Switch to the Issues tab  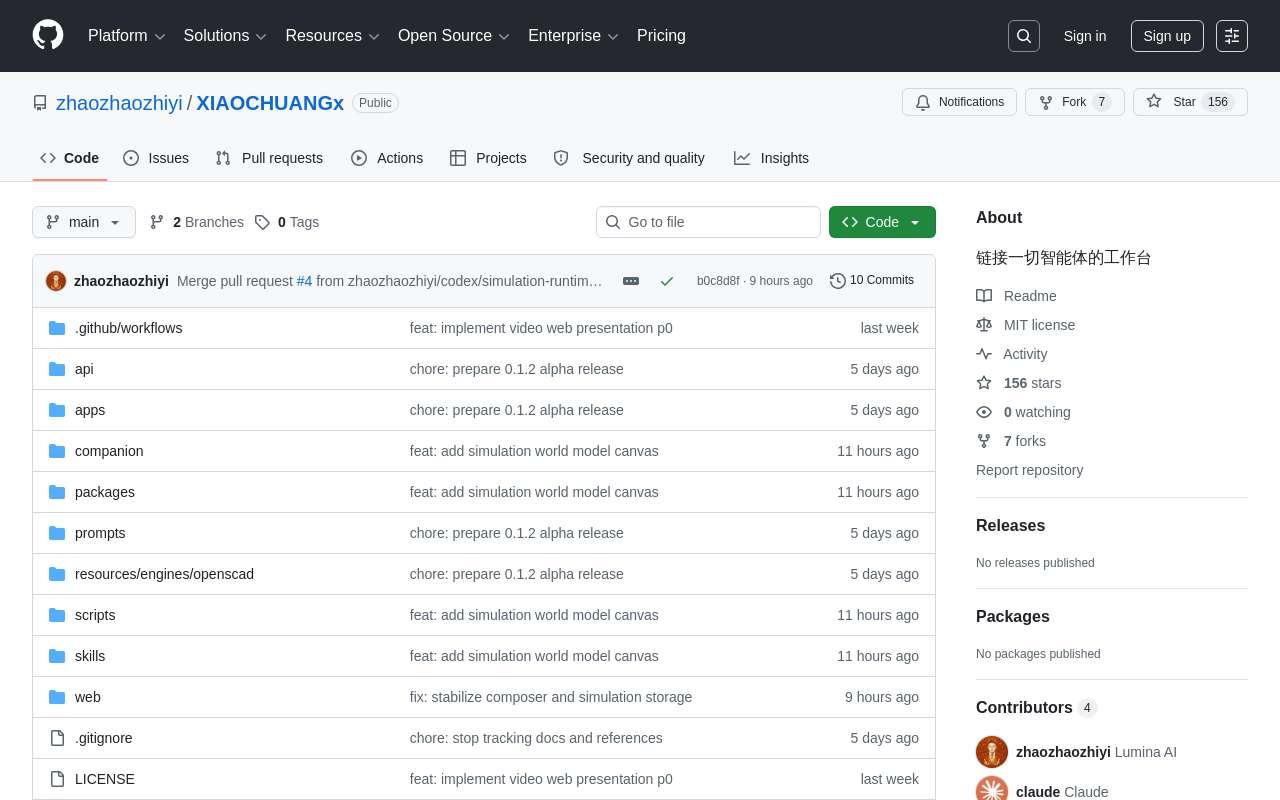click(x=156, y=158)
